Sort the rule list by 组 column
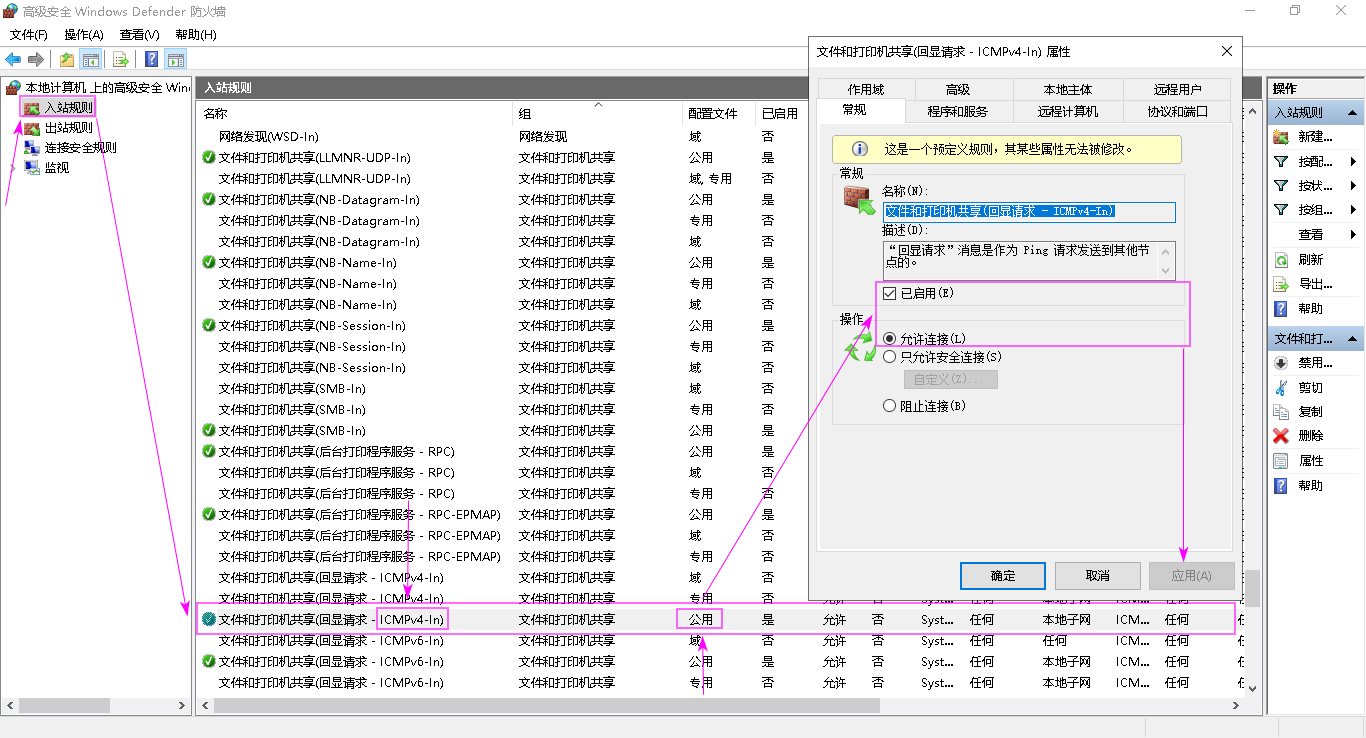1366x738 pixels. (597, 113)
